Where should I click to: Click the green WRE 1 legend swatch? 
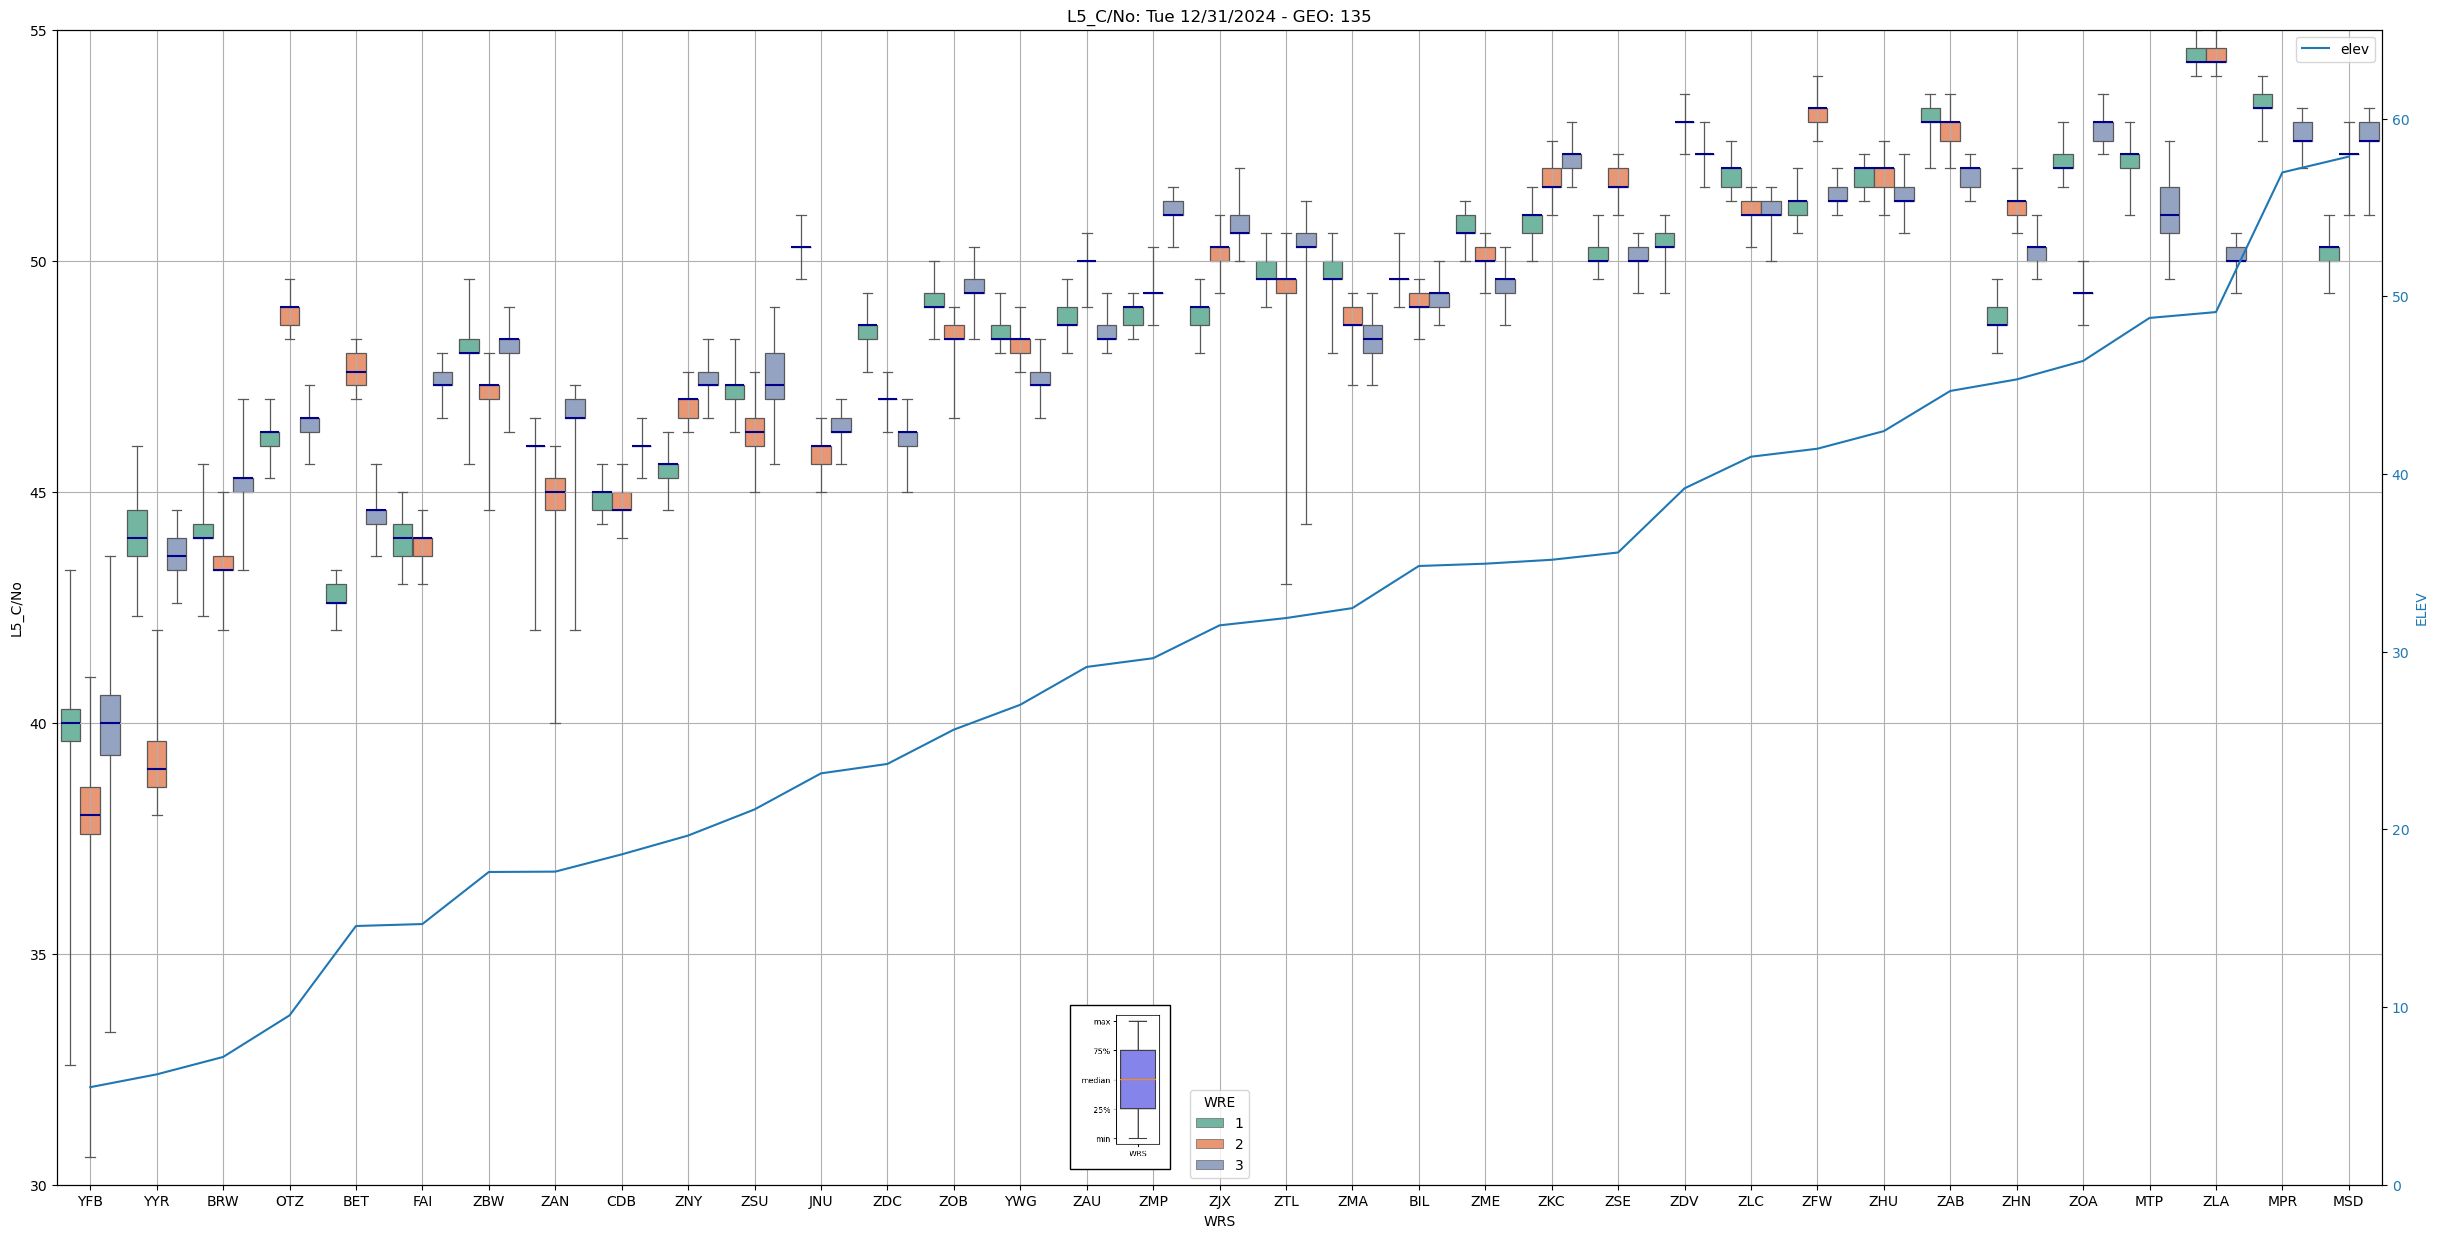(x=1209, y=1123)
